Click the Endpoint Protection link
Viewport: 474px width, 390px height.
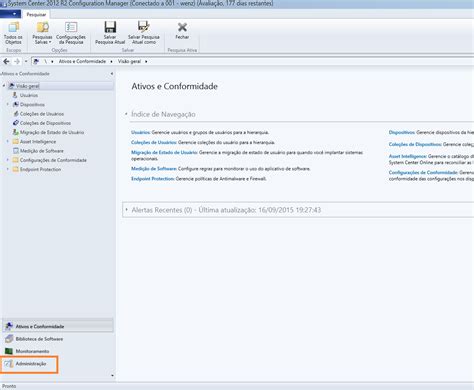coord(153,179)
